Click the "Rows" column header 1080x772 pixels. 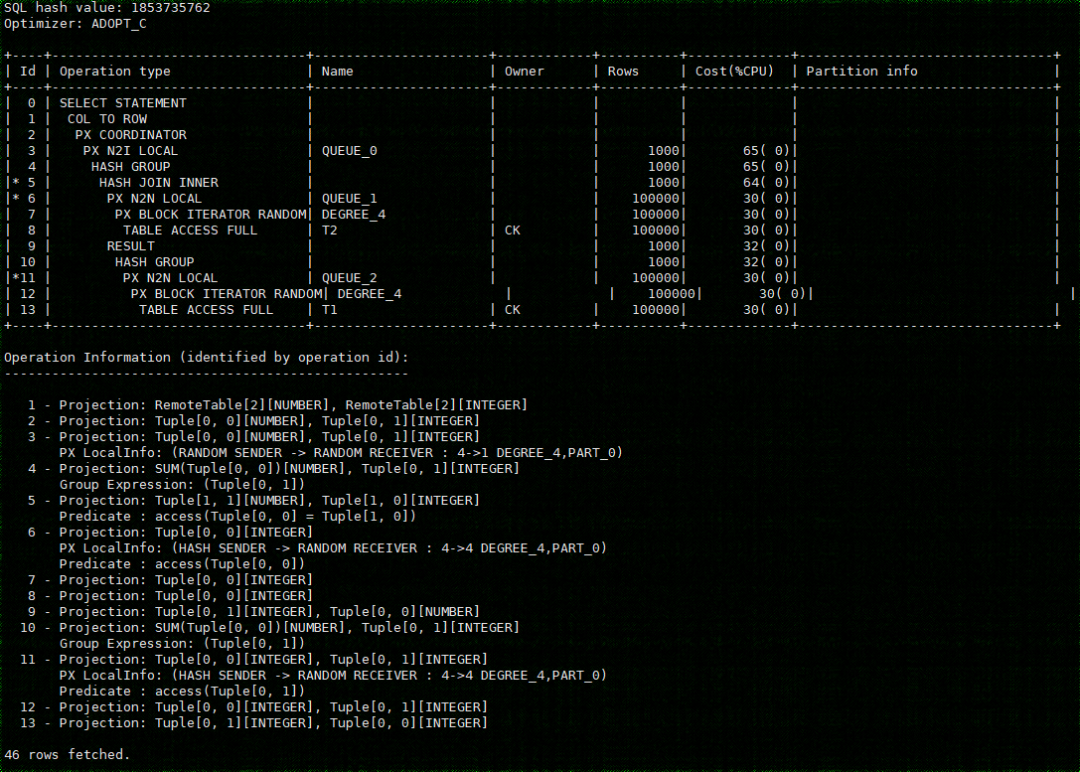tap(623, 71)
